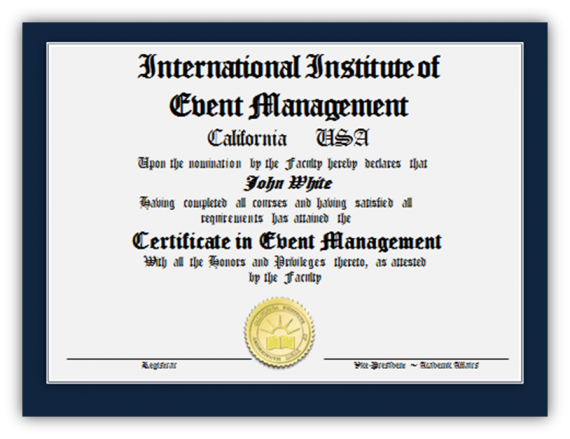The width and height of the screenshot is (570, 439).
Task: Select the recipient name 'John White'
Action: click(288, 183)
